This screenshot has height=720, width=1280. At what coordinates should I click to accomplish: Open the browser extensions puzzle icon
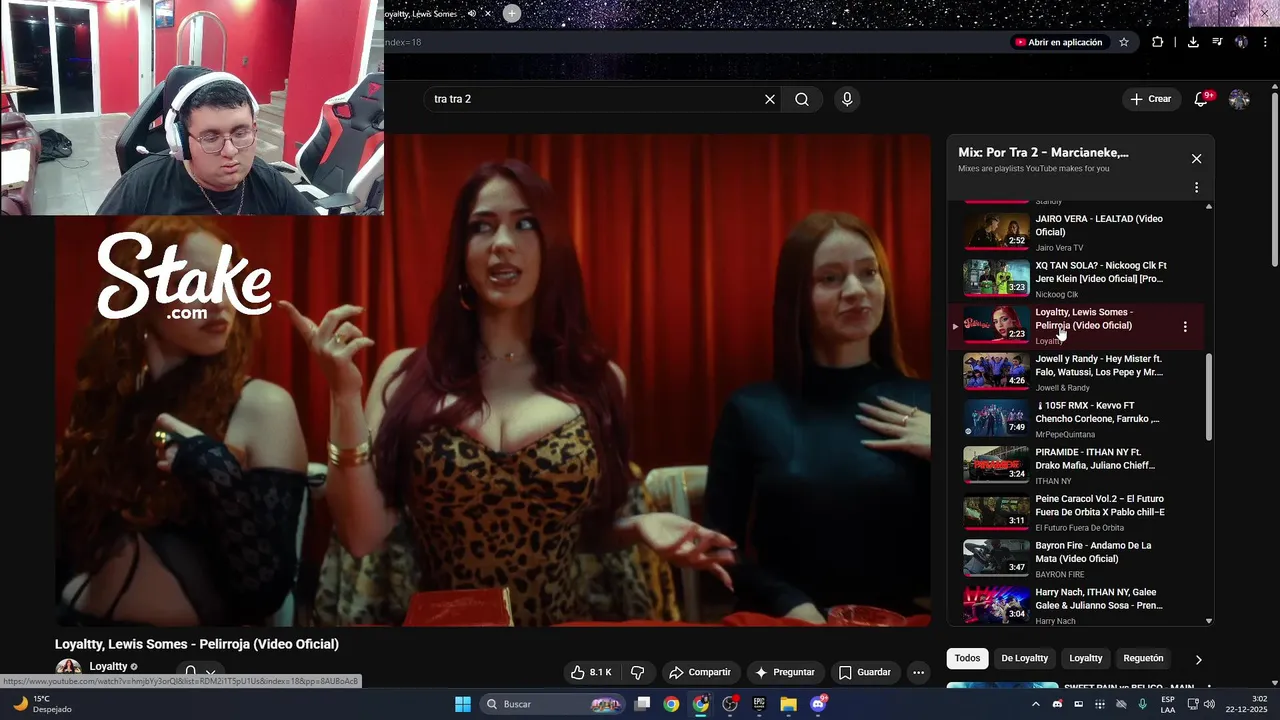[x=1157, y=42]
